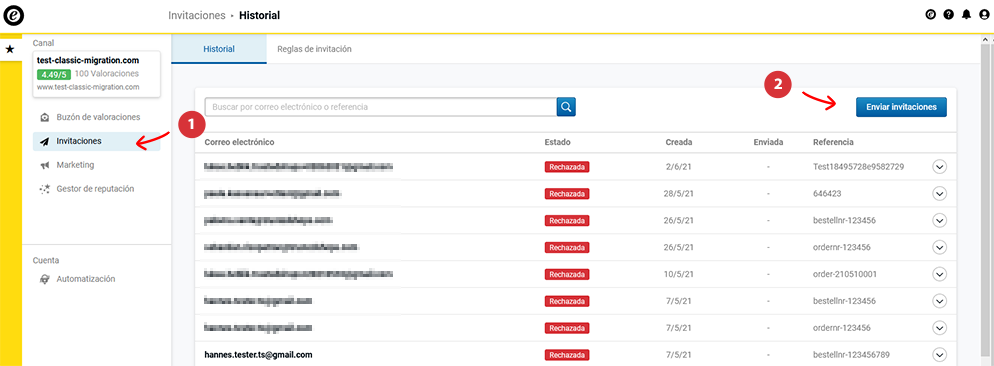Screen dimensions: 994x366
Task: Click Invitaciones in the breadcrumb
Action: coord(197,15)
